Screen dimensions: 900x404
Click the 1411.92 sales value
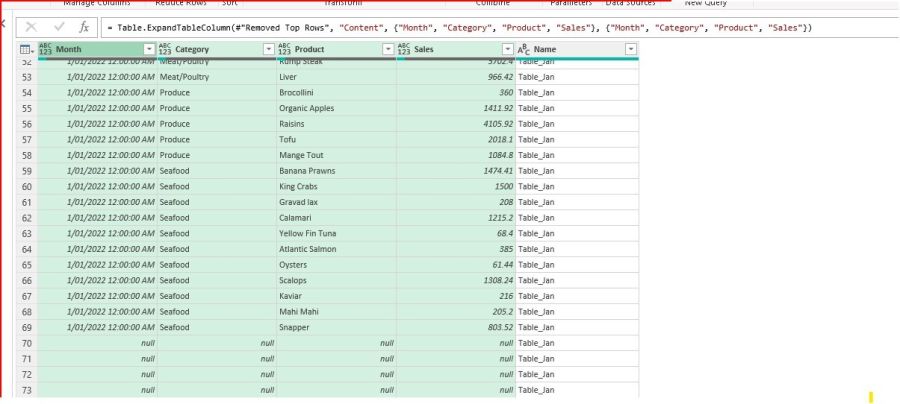[x=498, y=108]
